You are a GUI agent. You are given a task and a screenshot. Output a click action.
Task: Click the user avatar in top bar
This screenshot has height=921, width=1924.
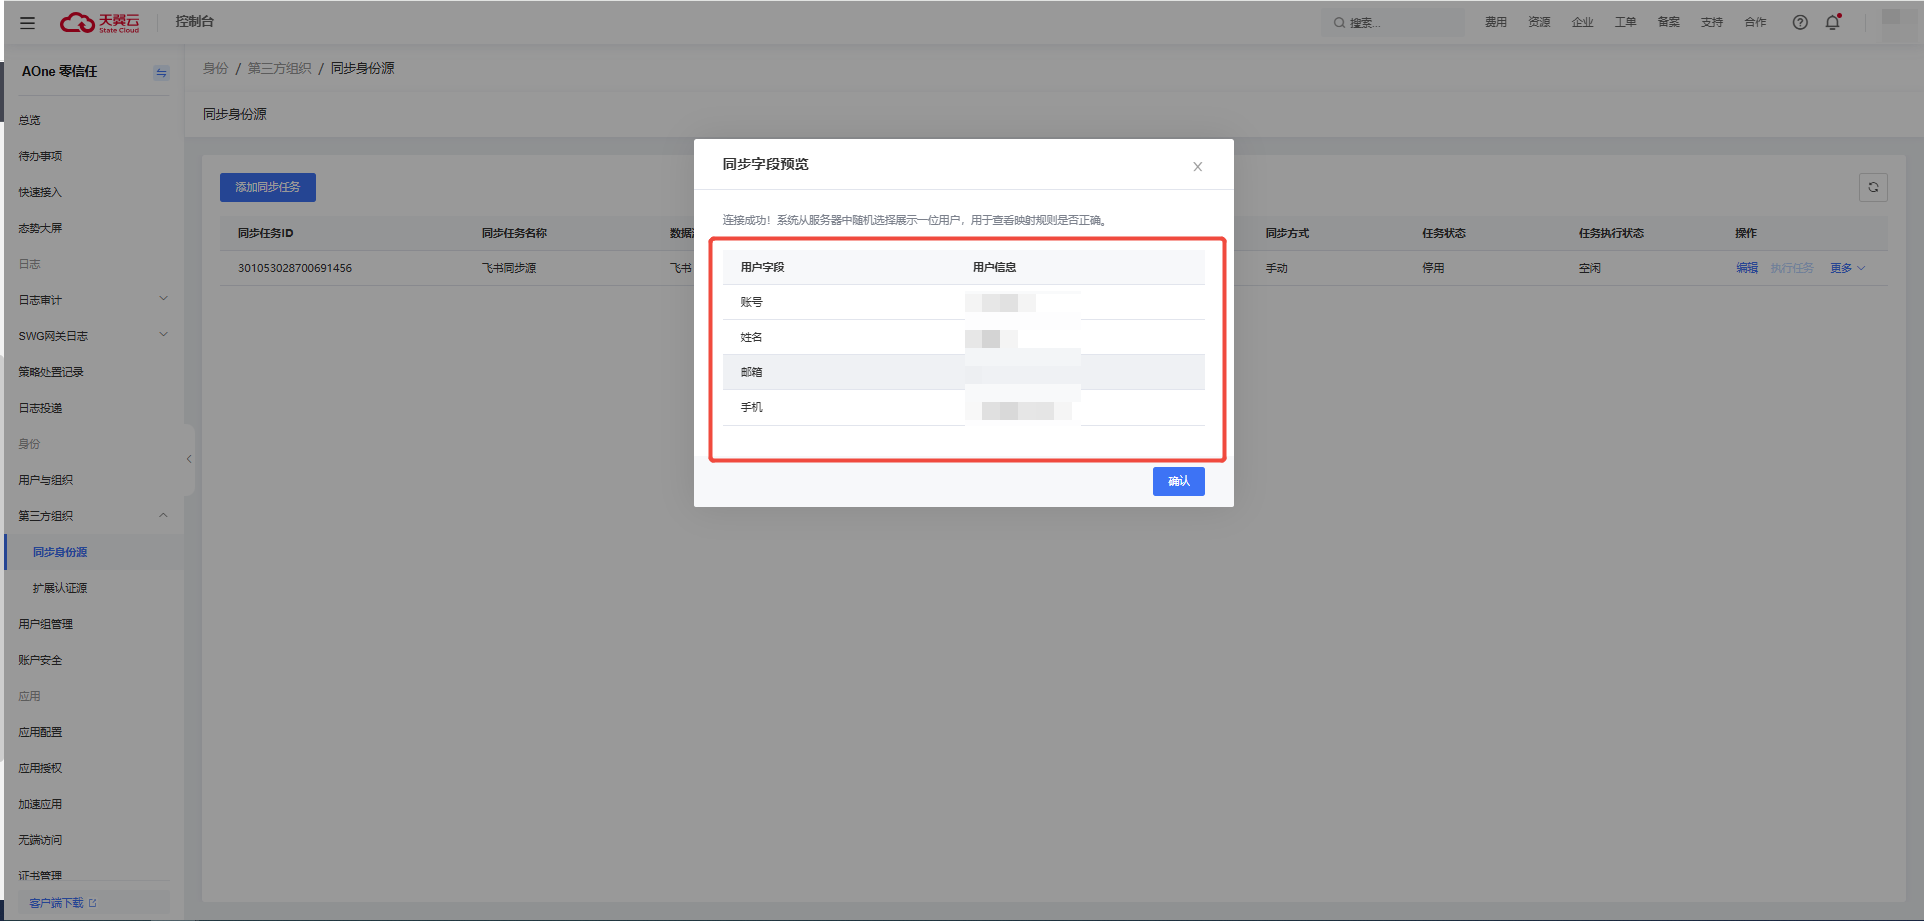[1891, 20]
